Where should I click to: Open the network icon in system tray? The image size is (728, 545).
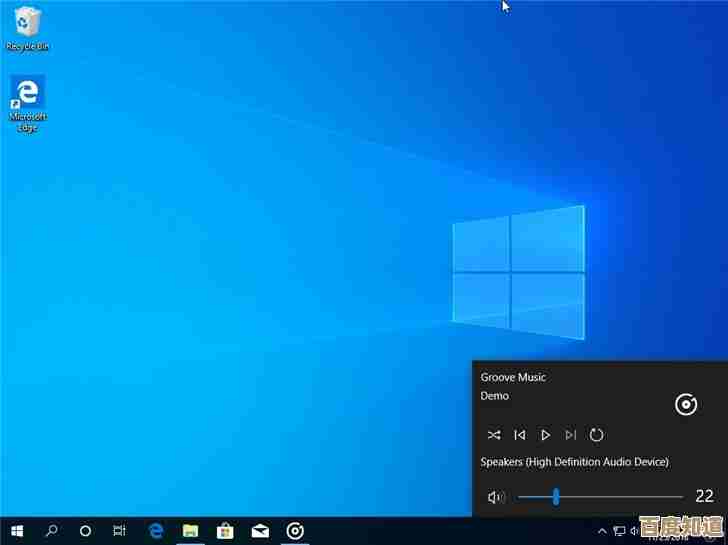tap(619, 531)
